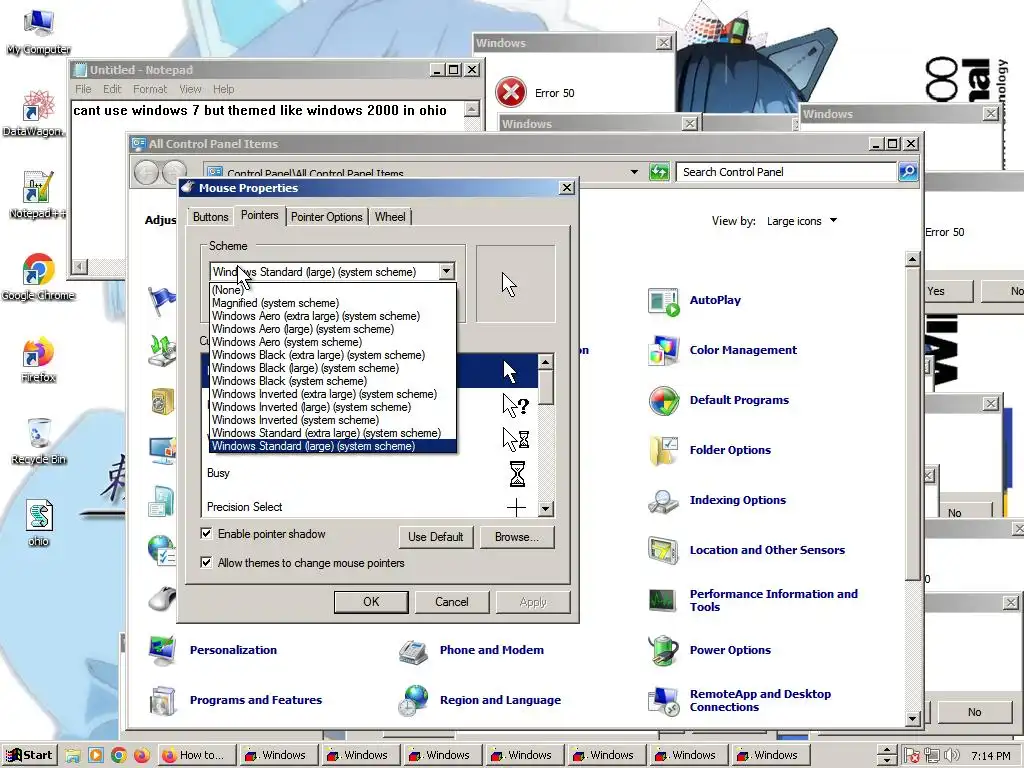Open Color Management icon
1024x768 pixels.
click(x=664, y=350)
